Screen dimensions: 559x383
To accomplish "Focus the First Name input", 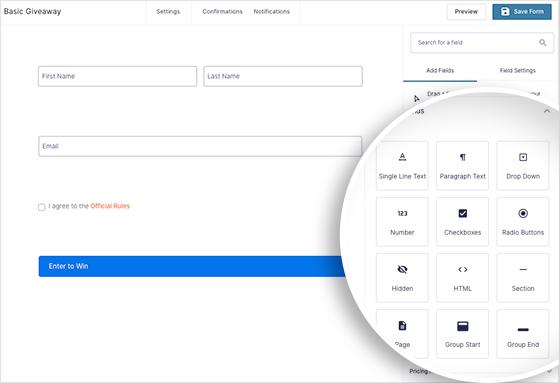I will [117, 76].
